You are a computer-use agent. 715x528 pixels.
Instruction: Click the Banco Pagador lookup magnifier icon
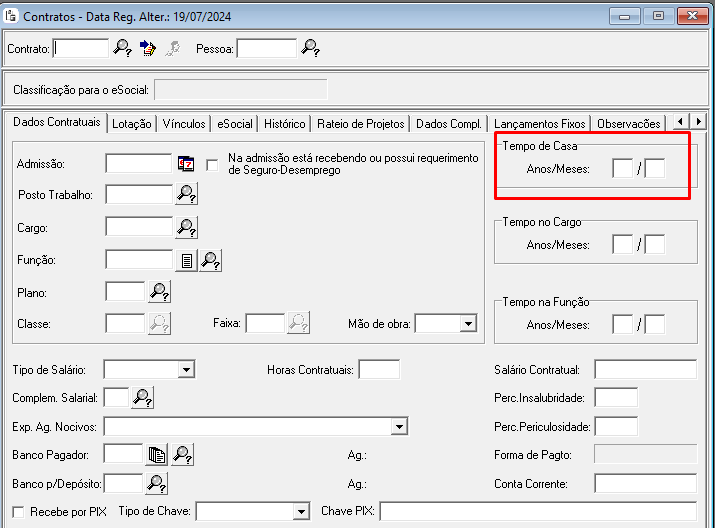pyautogui.click(x=182, y=455)
